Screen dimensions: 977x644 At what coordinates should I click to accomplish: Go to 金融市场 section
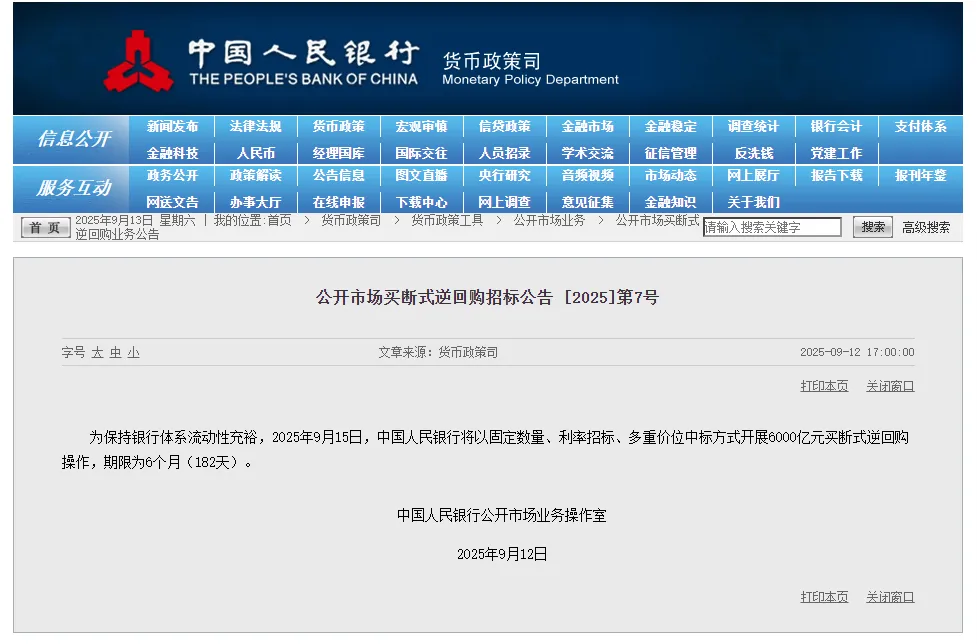click(x=587, y=127)
